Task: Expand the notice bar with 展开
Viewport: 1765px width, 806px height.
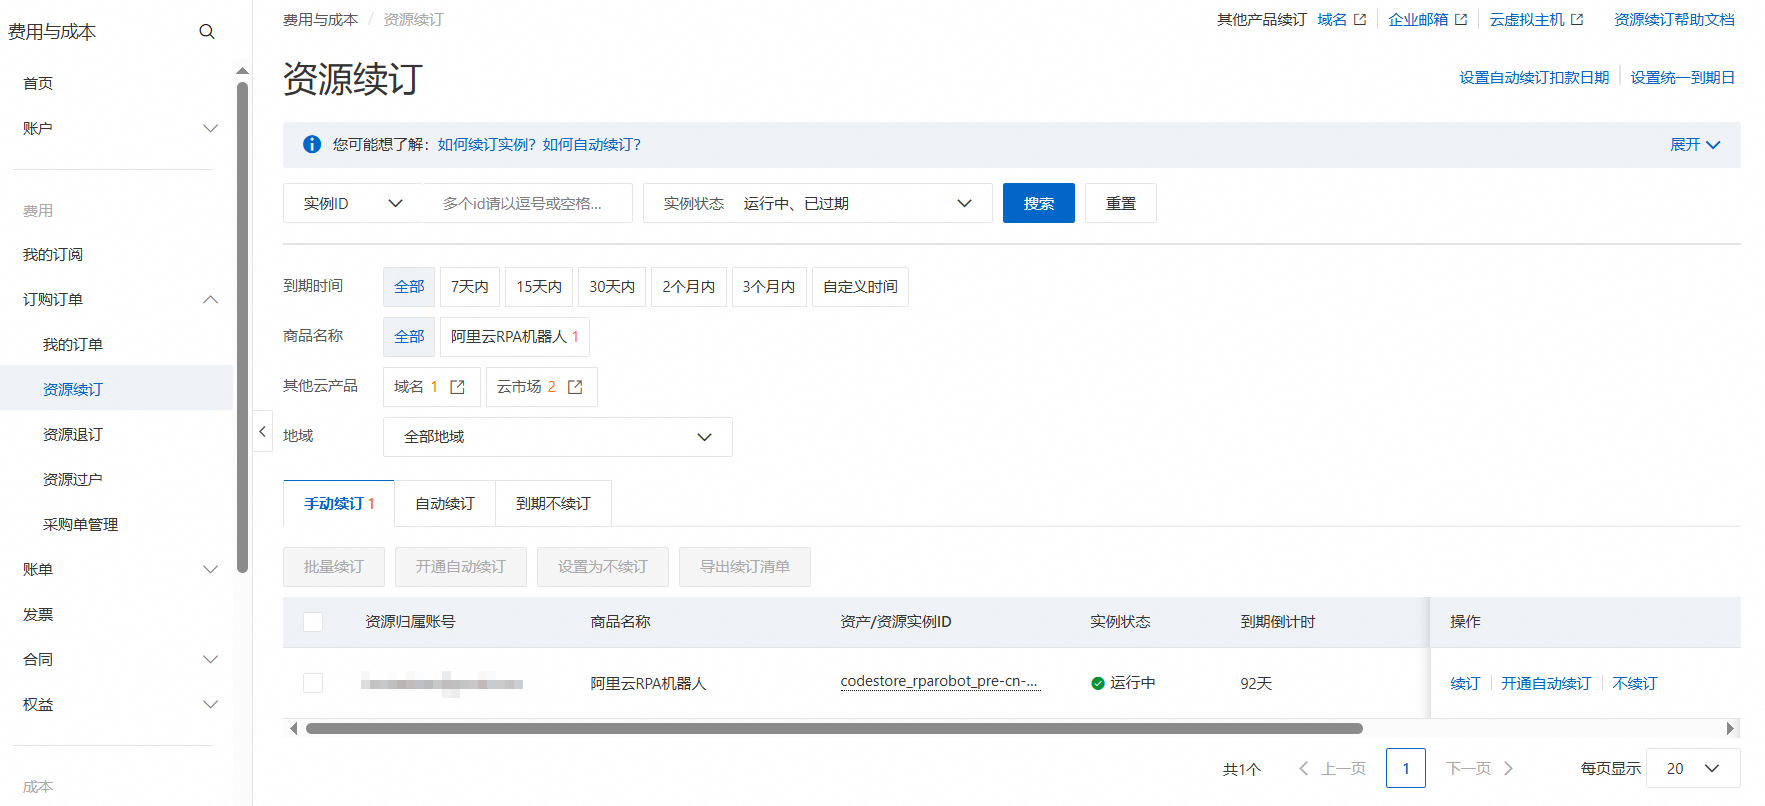Action: pyautogui.click(x=1695, y=145)
